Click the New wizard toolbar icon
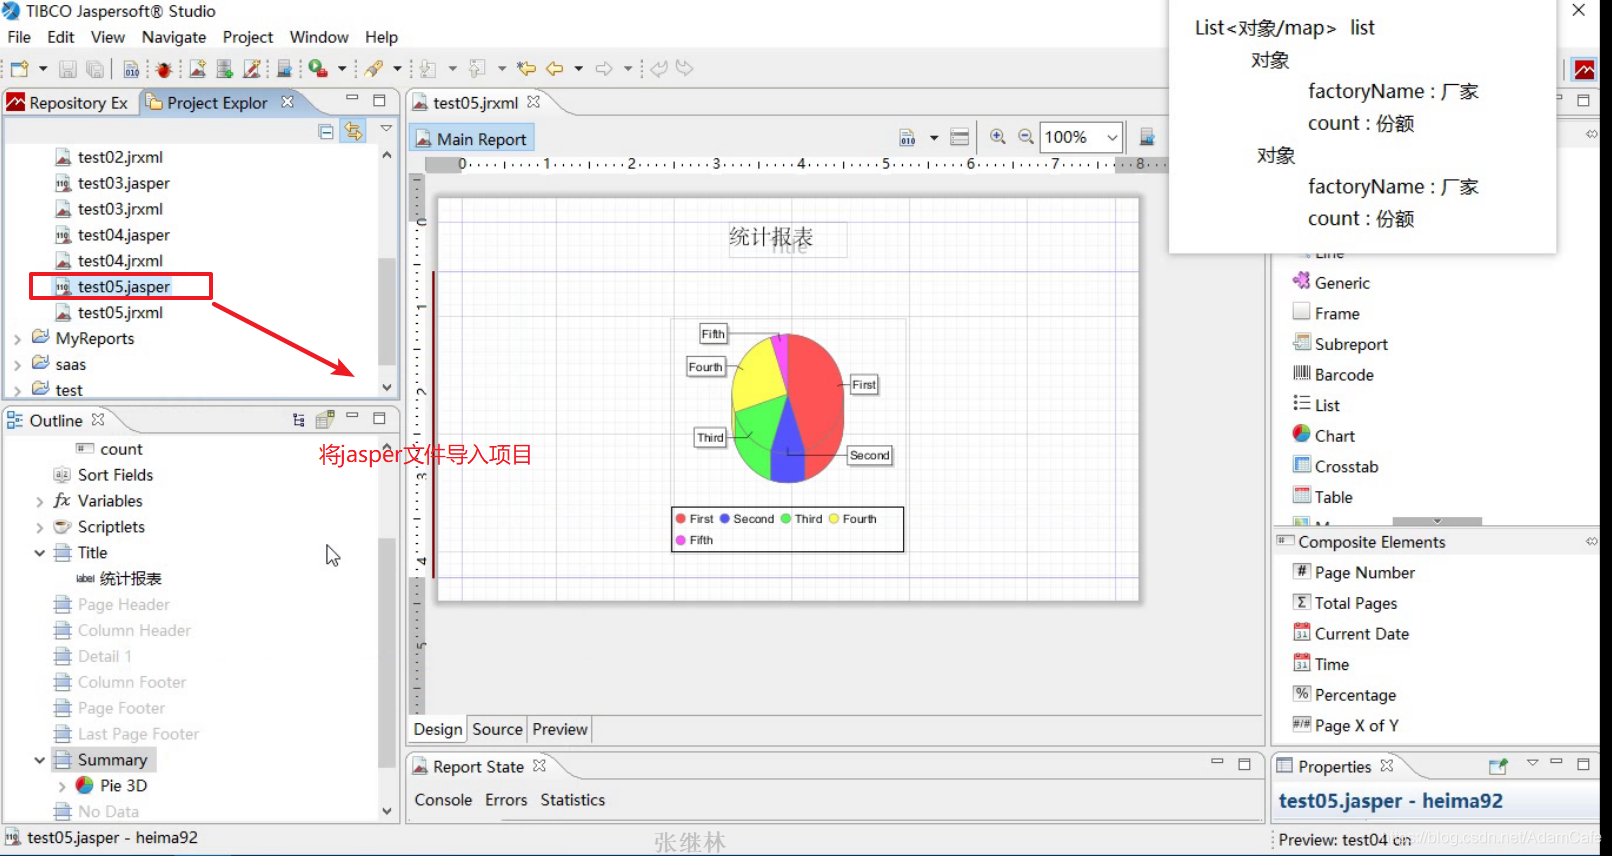Image resolution: width=1612 pixels, height=856 pixels. click(x=19, y=69)
